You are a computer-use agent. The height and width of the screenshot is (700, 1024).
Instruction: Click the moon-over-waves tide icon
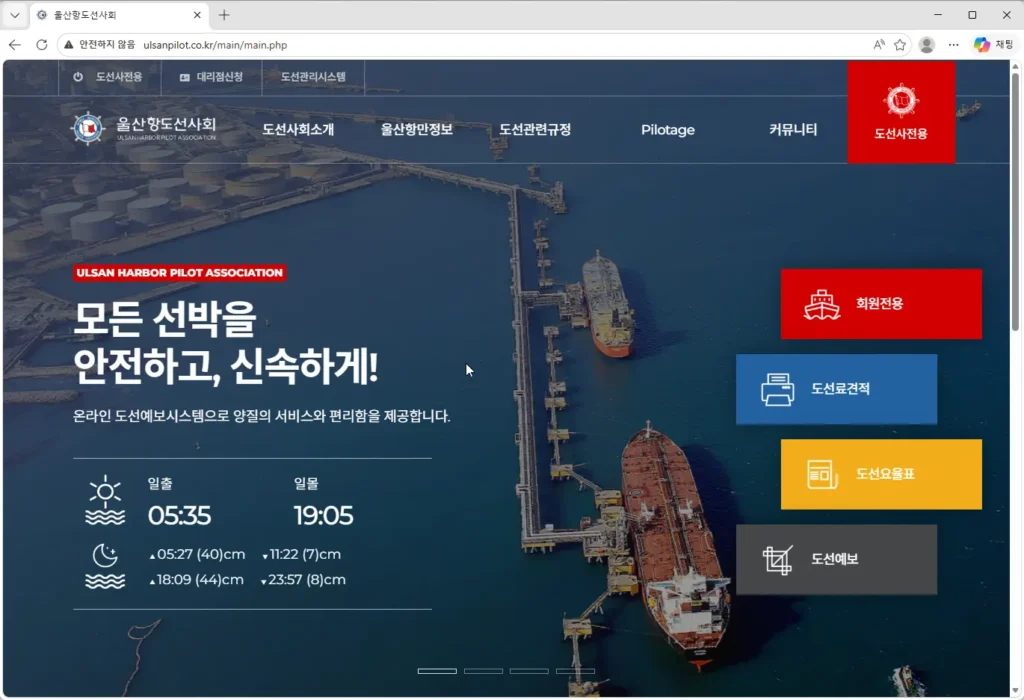click(105, 567)
